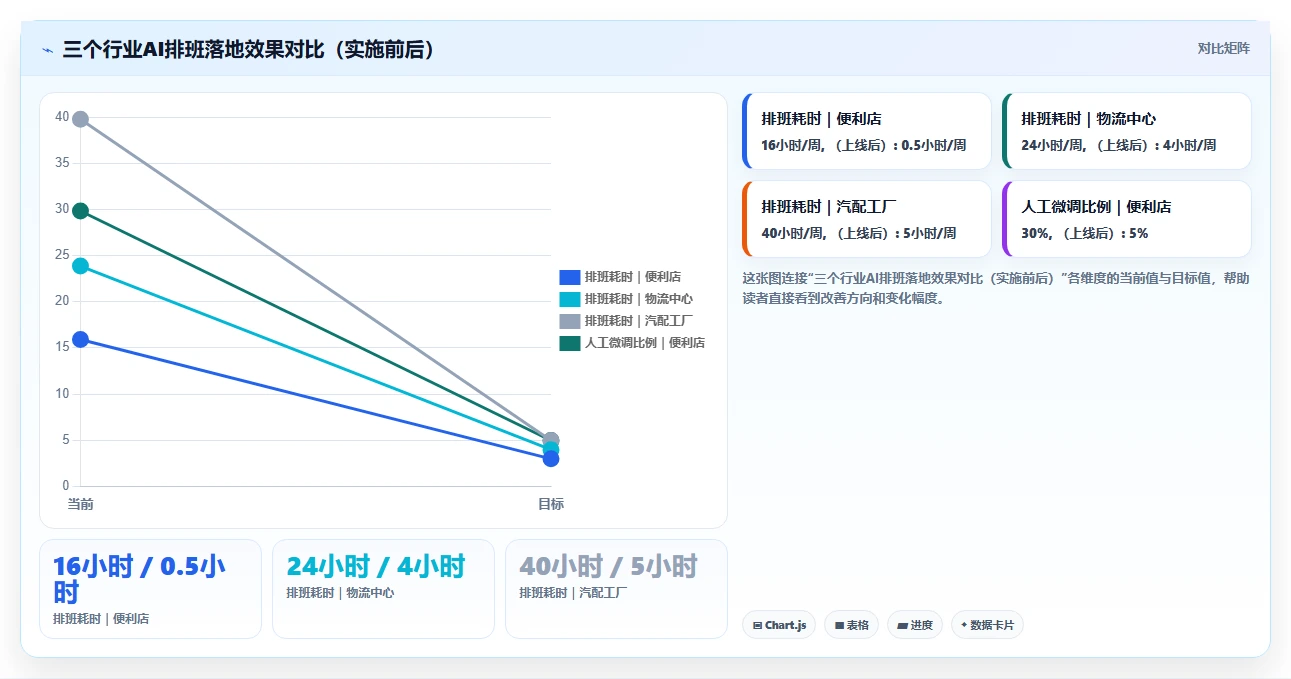1291x679 pixels.
Task: Click legend text 排班耗时｜物流中心
Action: coord(638,299)
